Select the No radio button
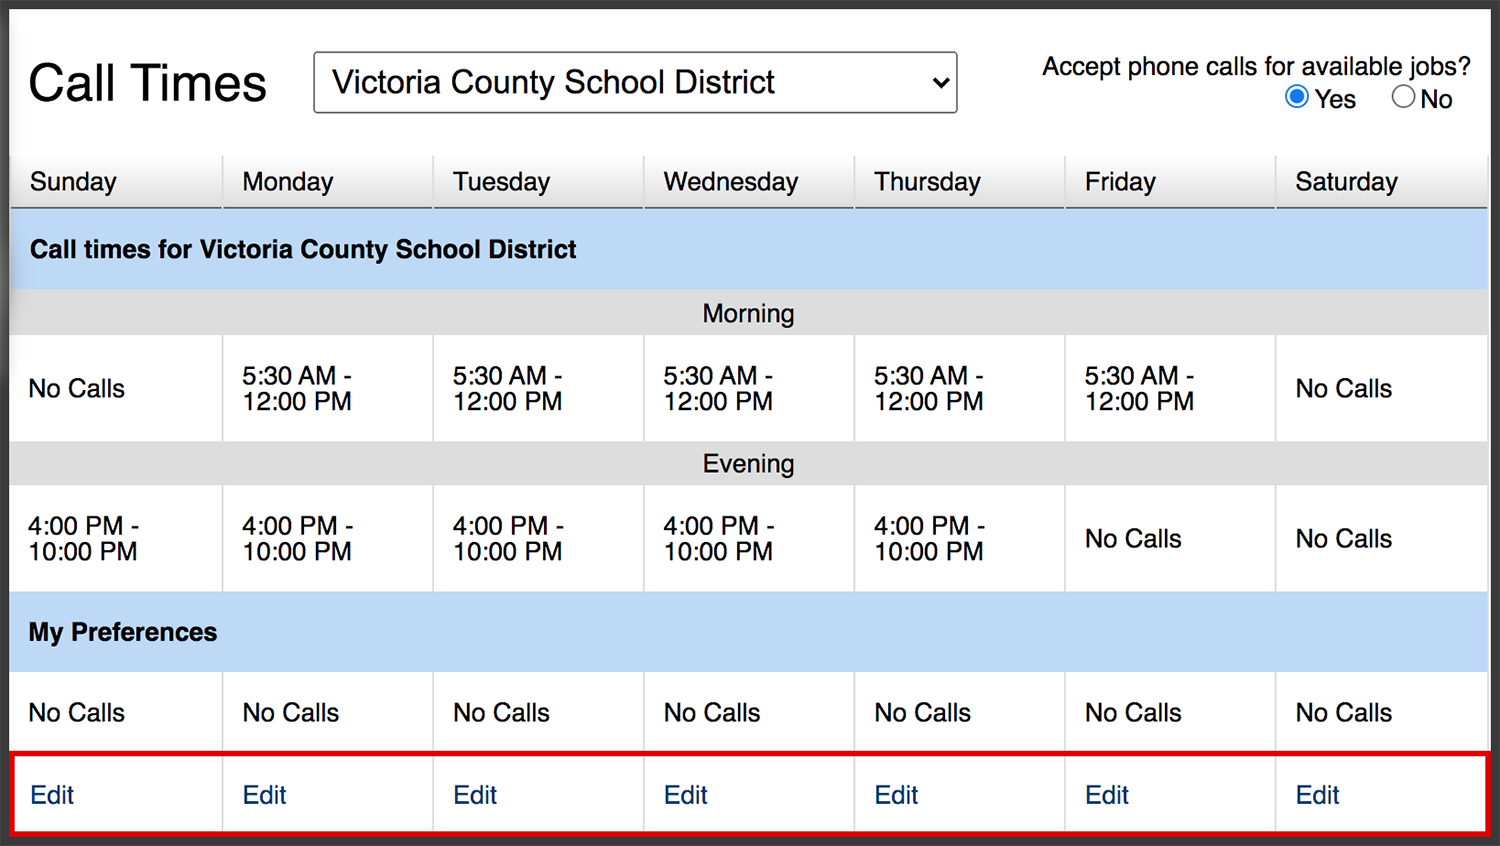 (1403, 97)
